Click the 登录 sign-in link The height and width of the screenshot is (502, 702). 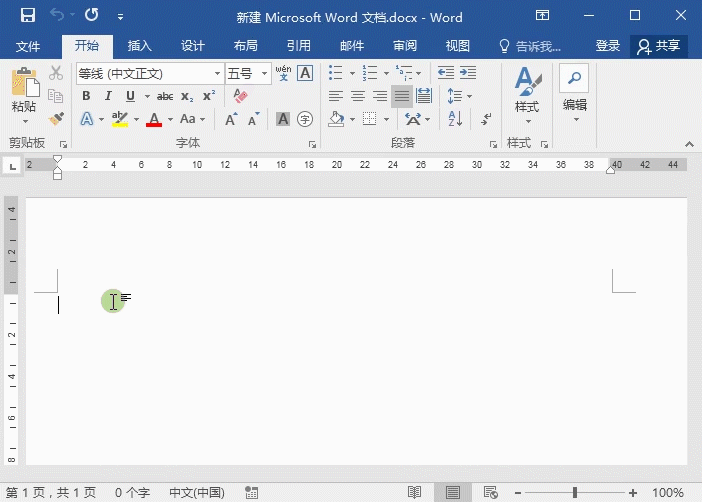coord(607,46)
